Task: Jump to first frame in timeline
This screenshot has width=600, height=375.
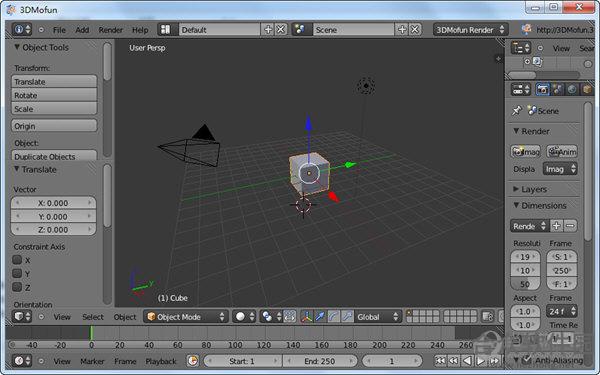Action: (x=440, y=361)
